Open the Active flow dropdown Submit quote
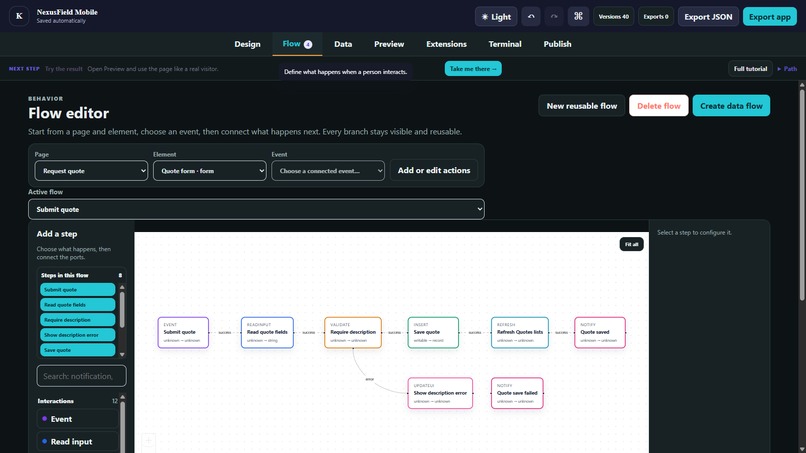 [256, 209]
